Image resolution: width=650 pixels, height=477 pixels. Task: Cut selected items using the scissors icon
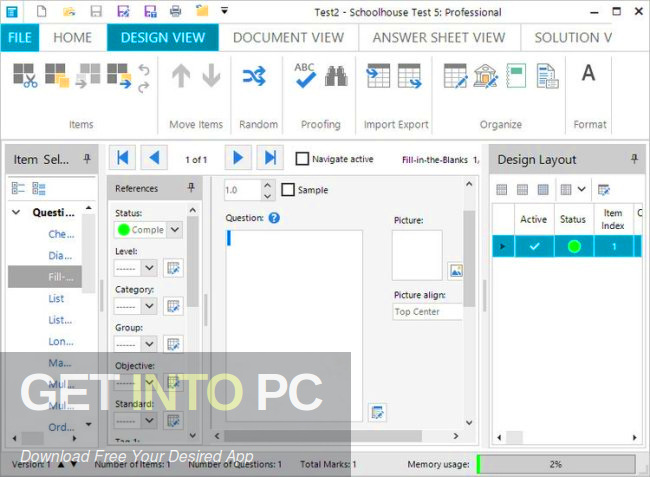click(x=25, y=75)
